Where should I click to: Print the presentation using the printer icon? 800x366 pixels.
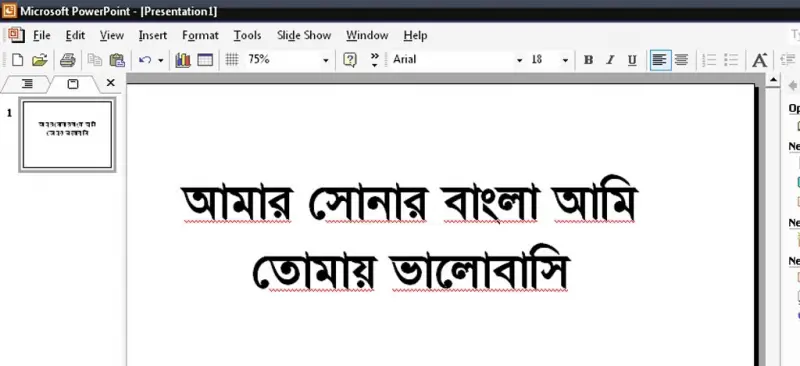pyautogui.click(x=67, y=60)
